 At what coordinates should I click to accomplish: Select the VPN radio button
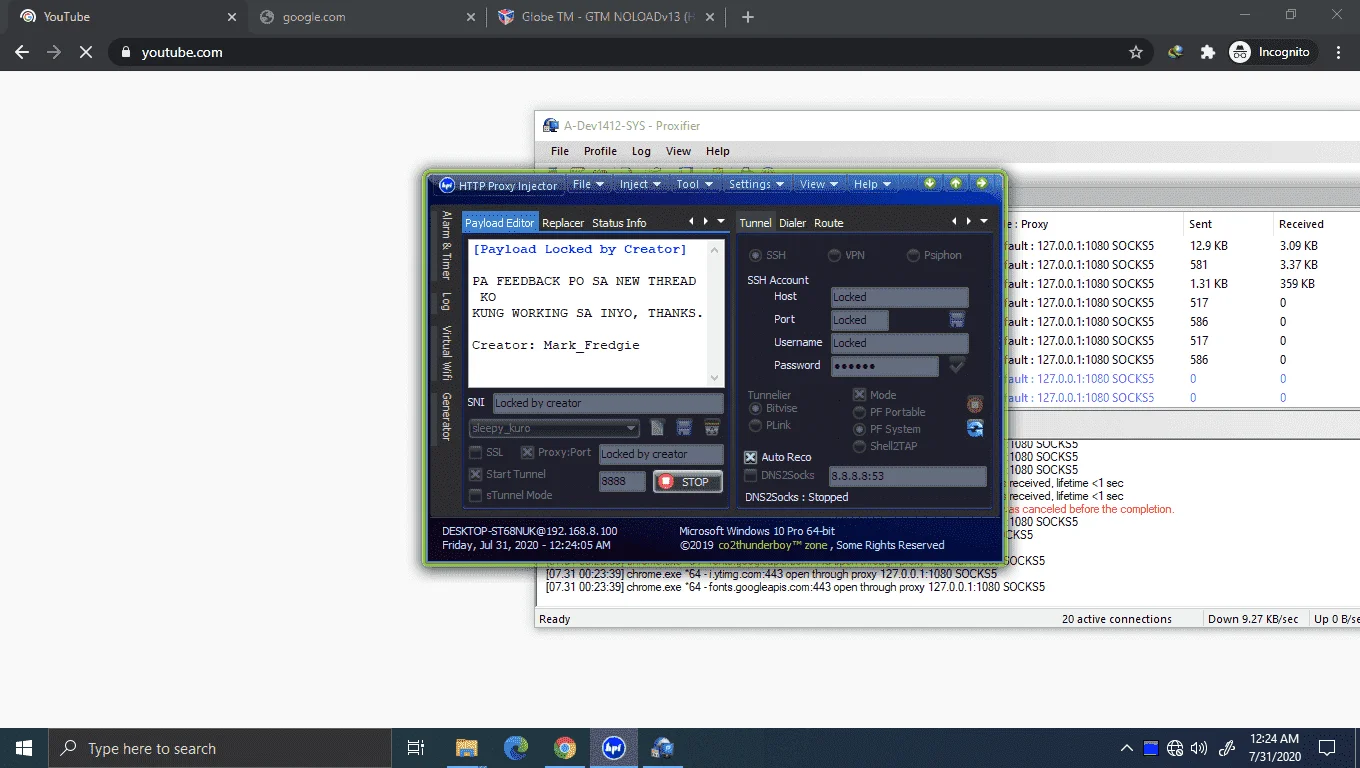click(x=834, y=256)
